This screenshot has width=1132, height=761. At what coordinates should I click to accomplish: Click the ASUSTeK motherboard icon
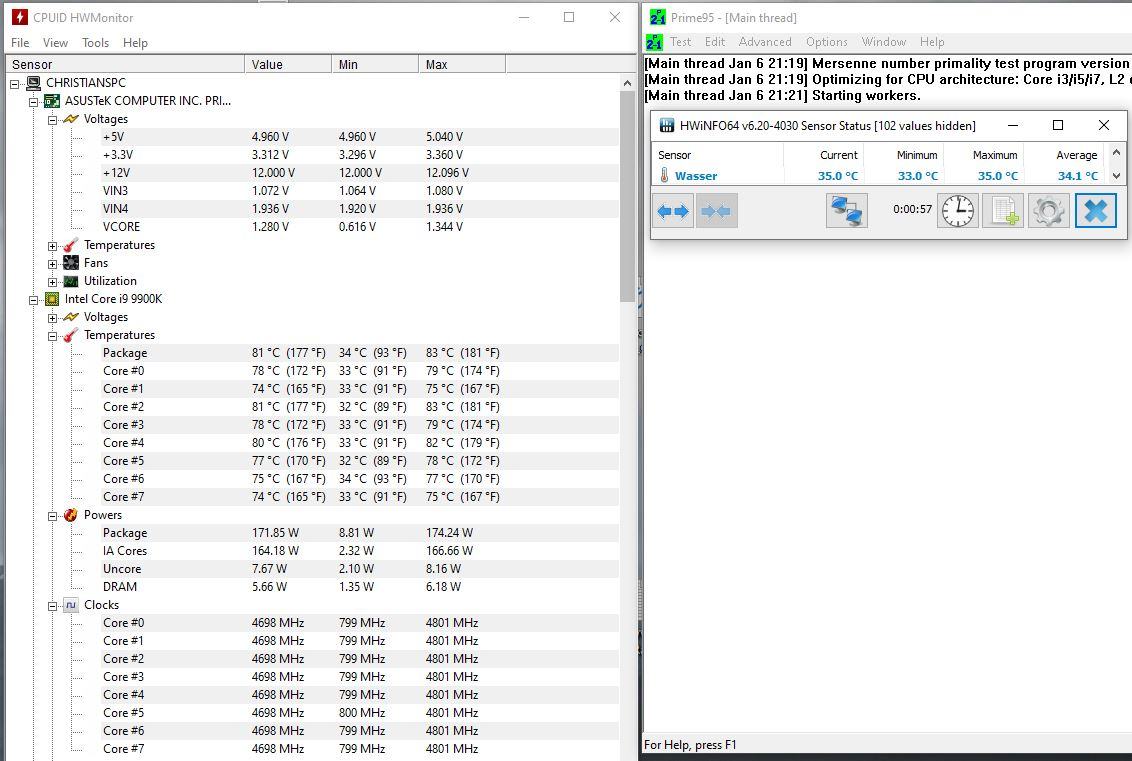pyautogui.click(x=52, y=101)
